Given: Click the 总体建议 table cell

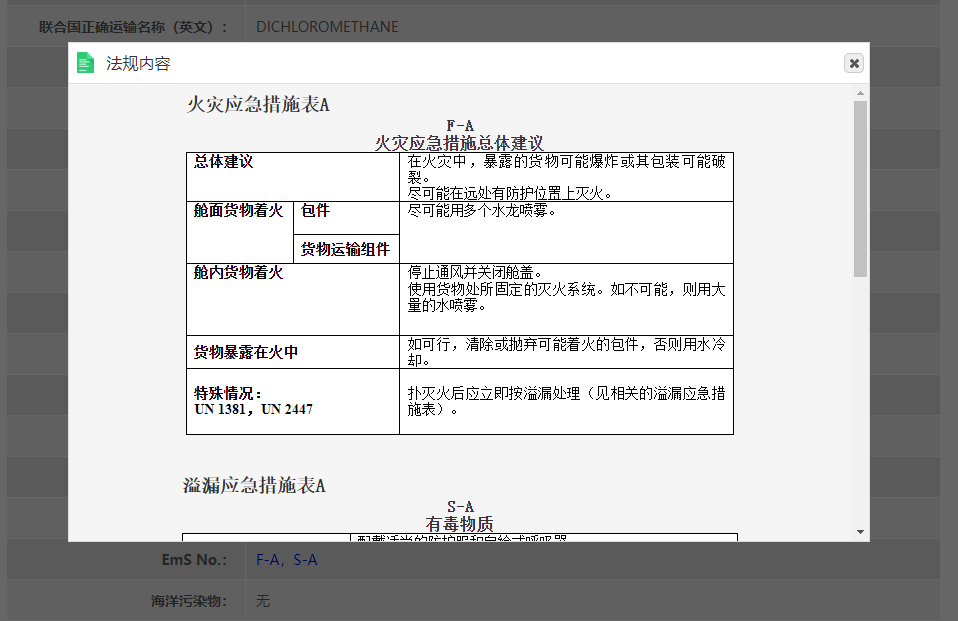Looking at the screenshot, I should [293, 177].
